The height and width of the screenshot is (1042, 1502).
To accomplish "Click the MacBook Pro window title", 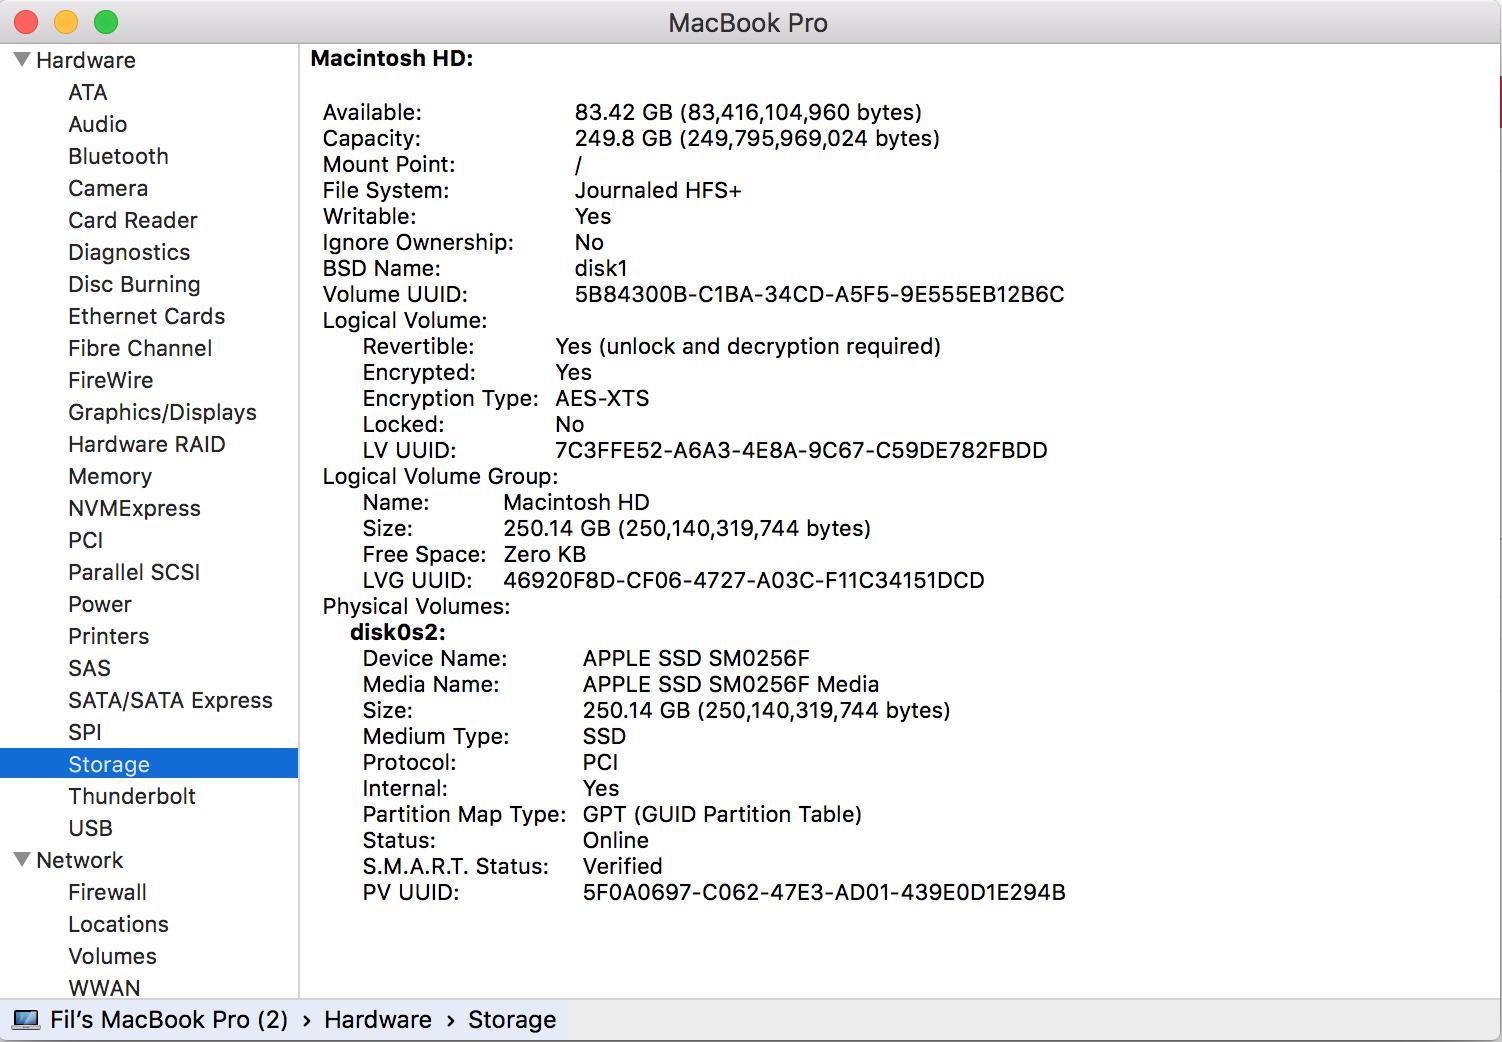I will 748,23.
